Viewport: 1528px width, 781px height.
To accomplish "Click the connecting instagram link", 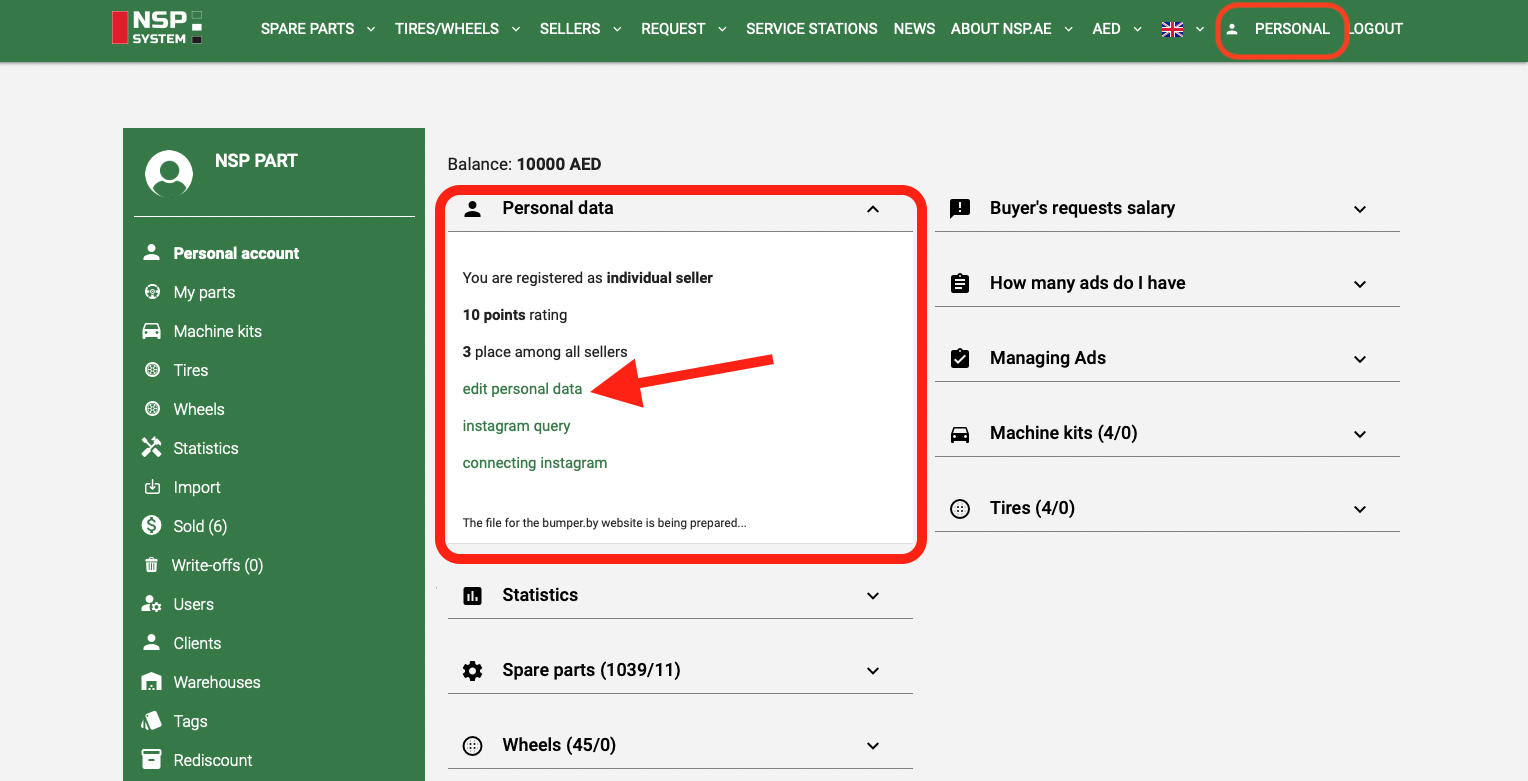I will pyautogui.click(x=535, y=463).
